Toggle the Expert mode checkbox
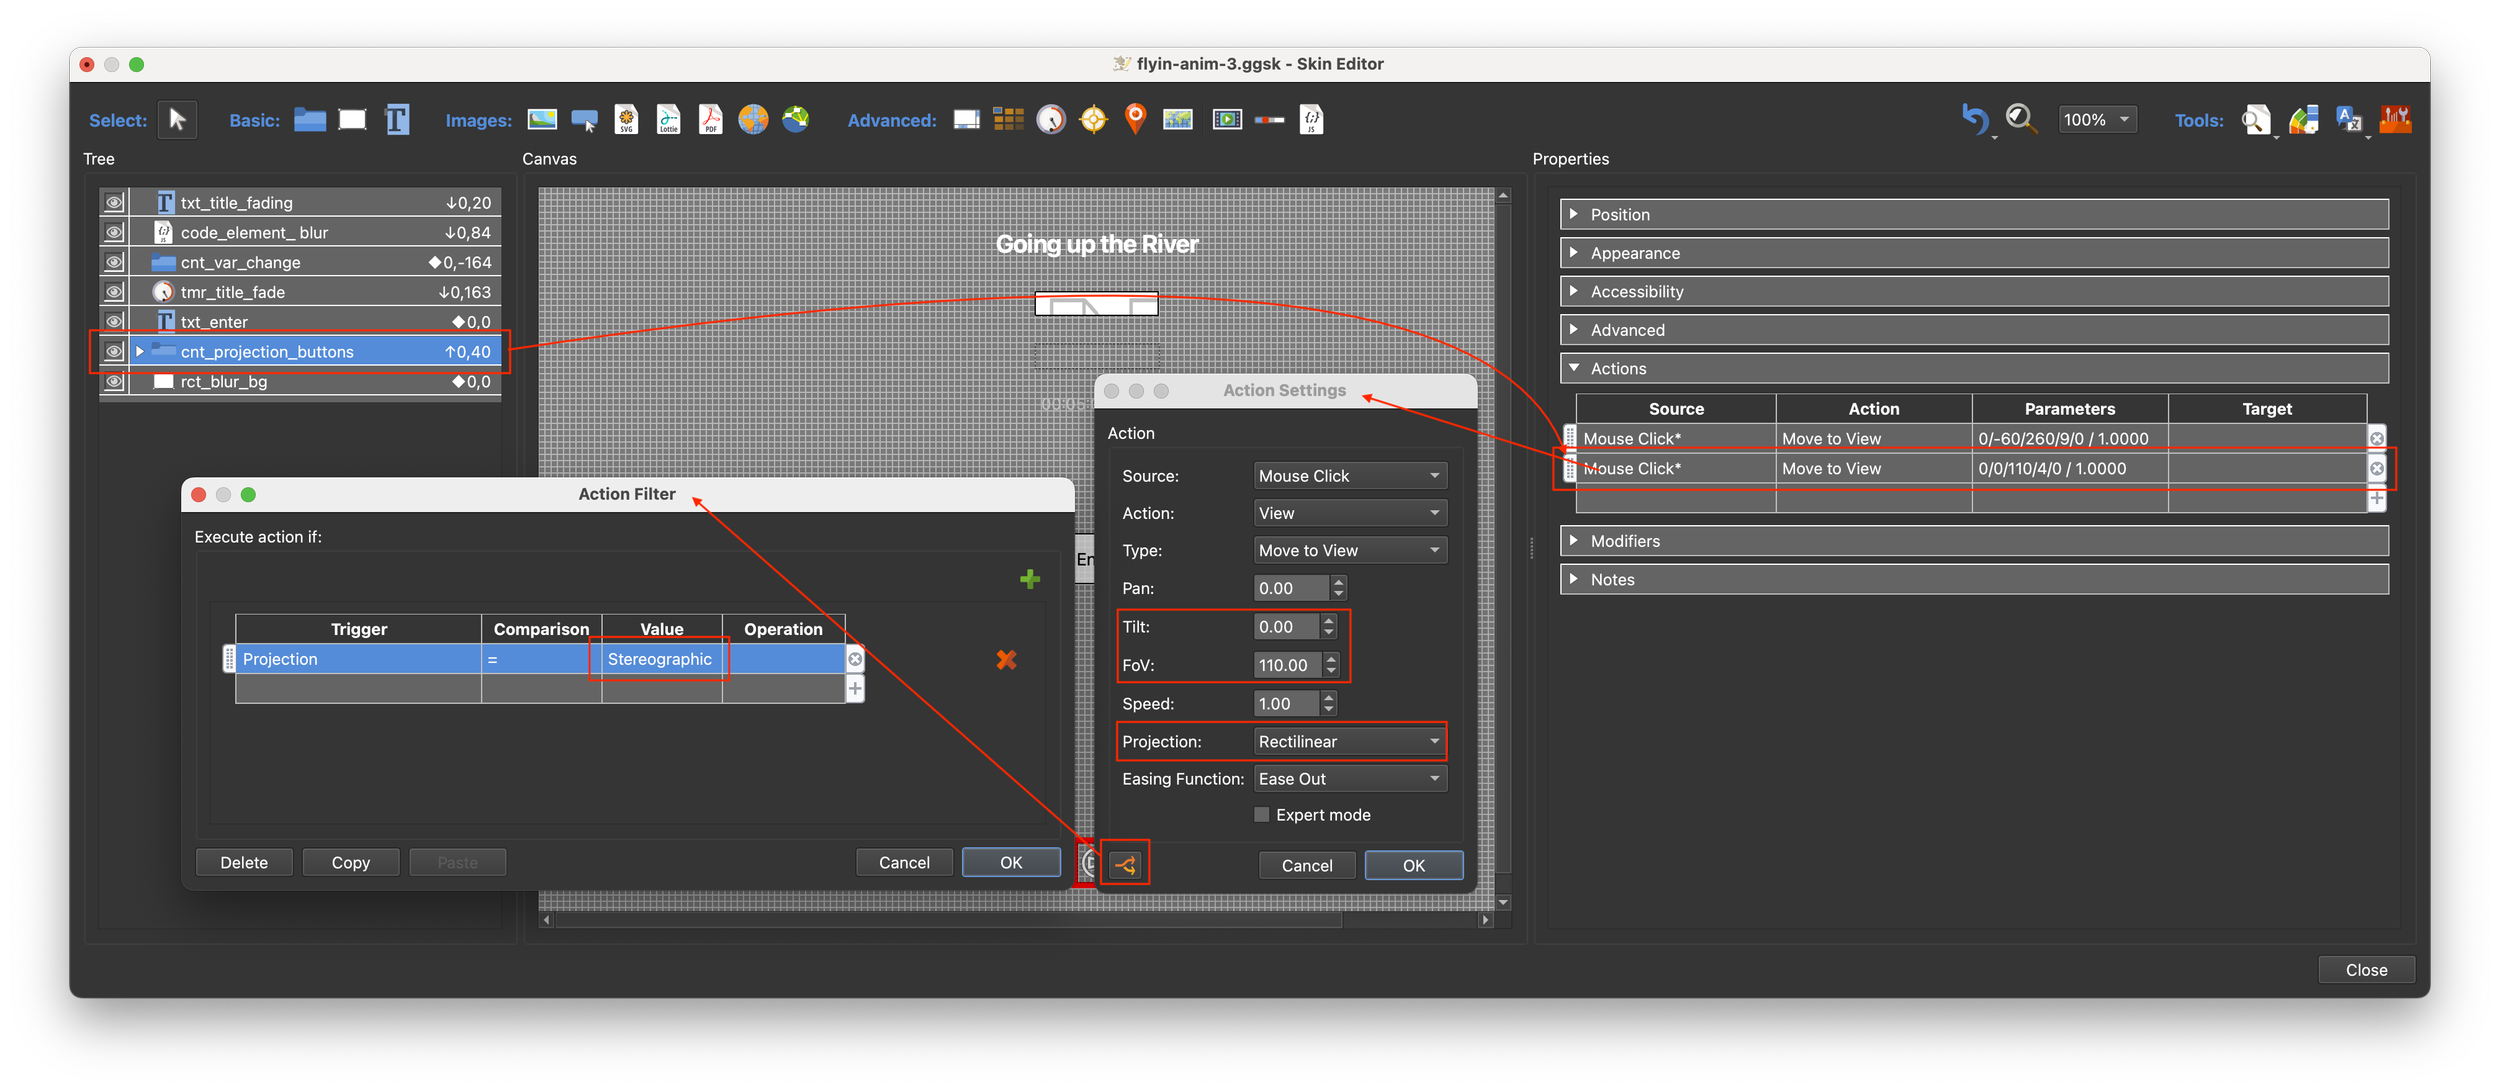 click(x=1262, y=815)
